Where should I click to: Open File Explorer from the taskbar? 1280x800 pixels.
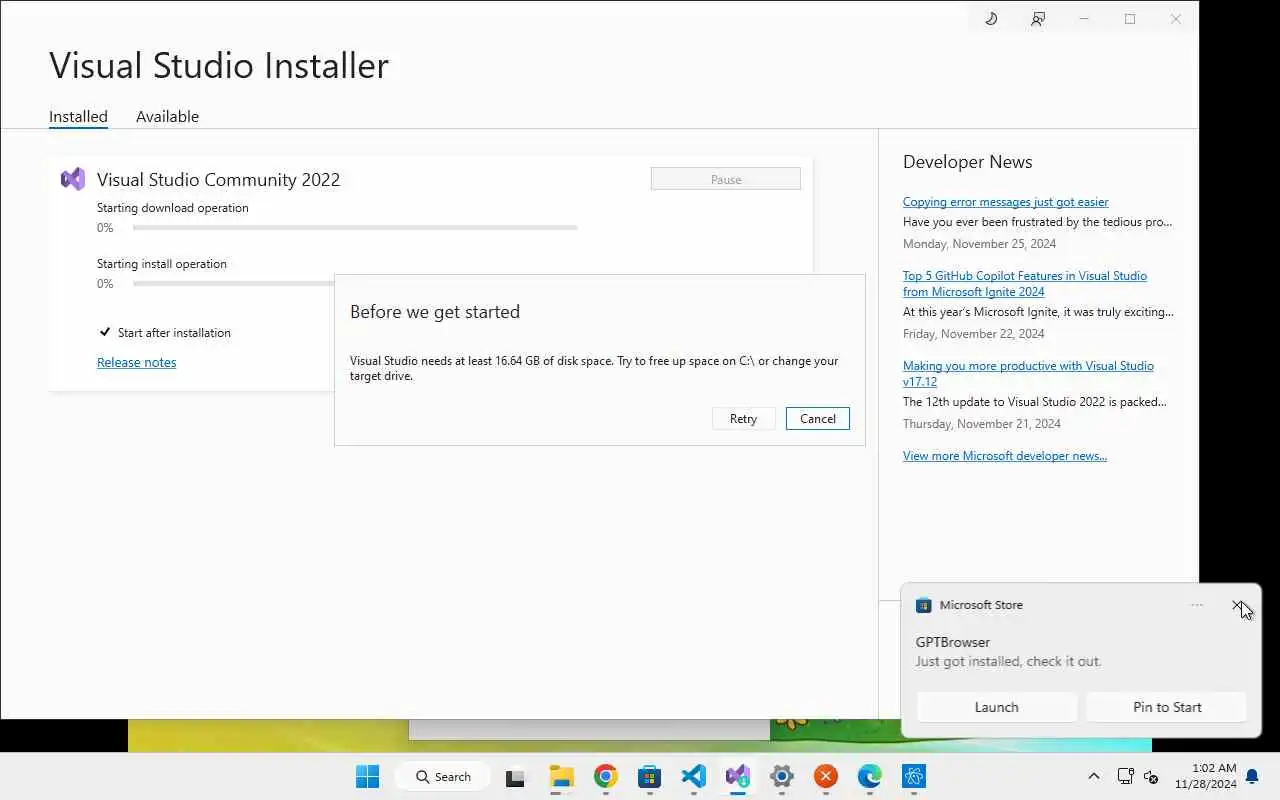561,776
